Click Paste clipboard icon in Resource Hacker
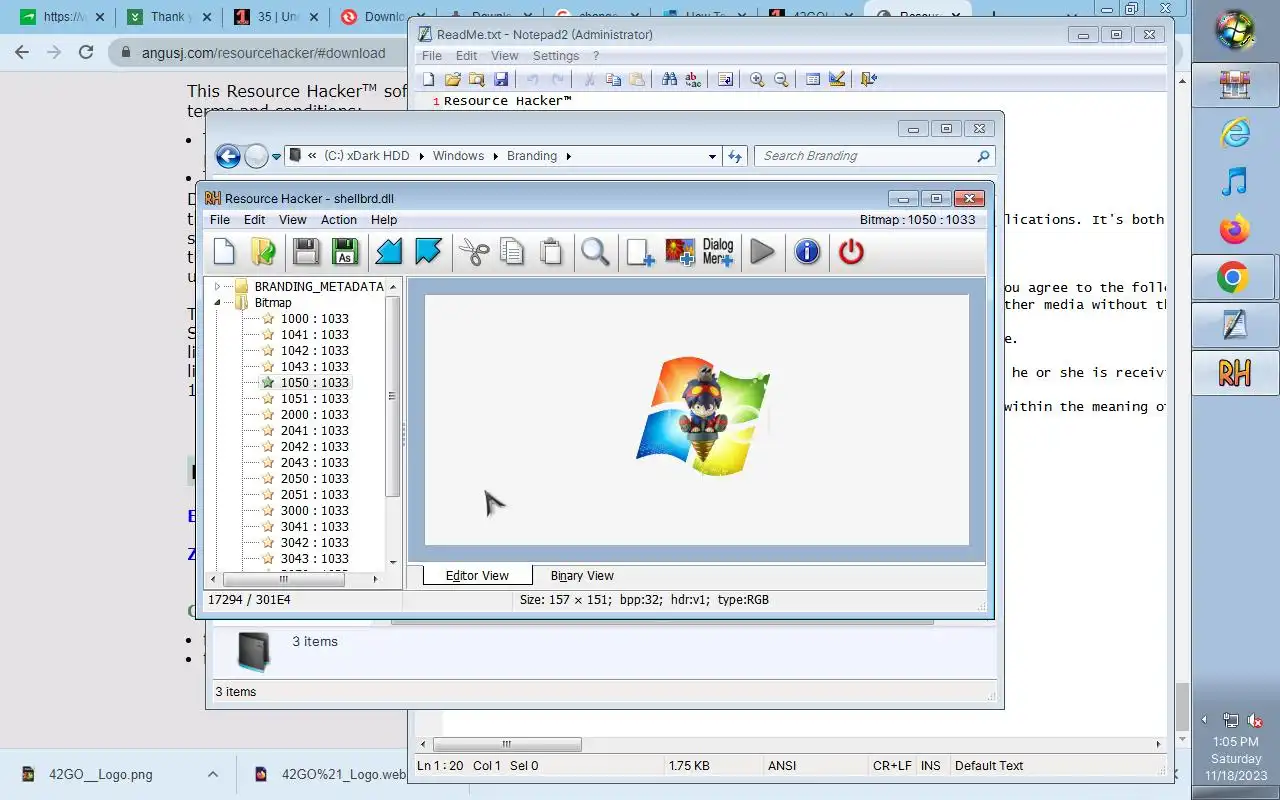This screenshot has height=800, width=1280. click(551, 252)
